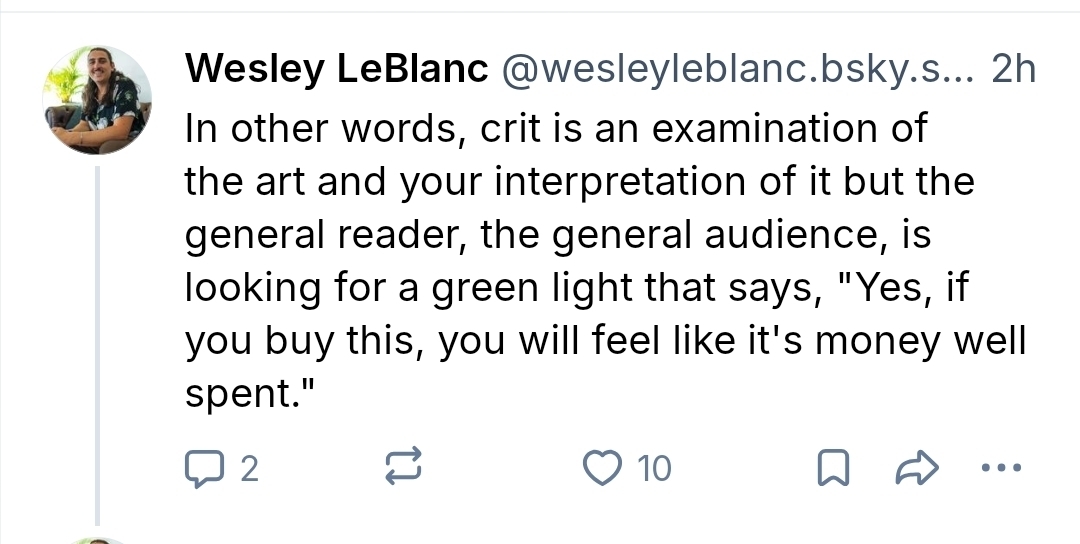Image resolution: width=1080 pixels, height=544 pixels.
Task: Repost this post using the arrows icon
Action: 406,467
